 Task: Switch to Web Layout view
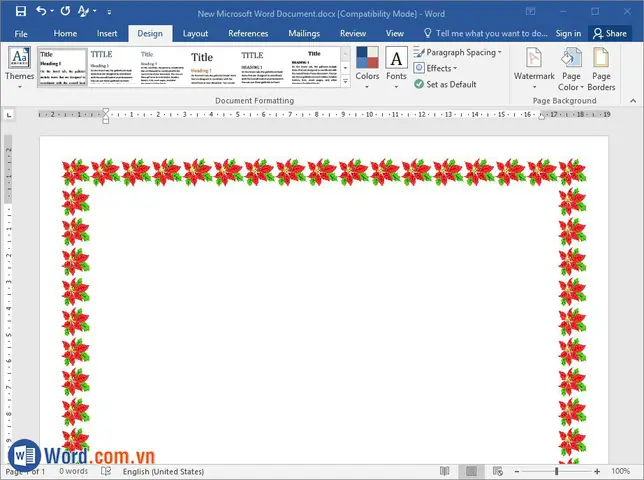click(x=497, y=471)
